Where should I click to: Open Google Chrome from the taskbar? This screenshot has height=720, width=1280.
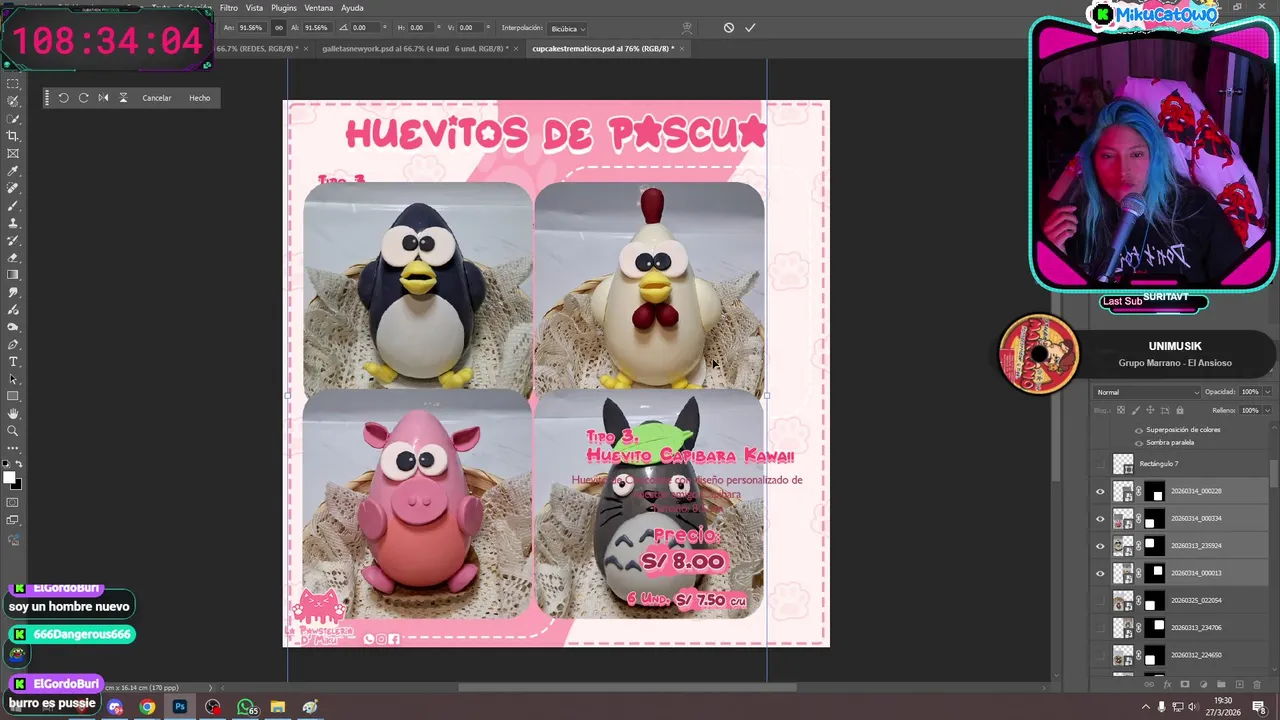tap(147, 707)
